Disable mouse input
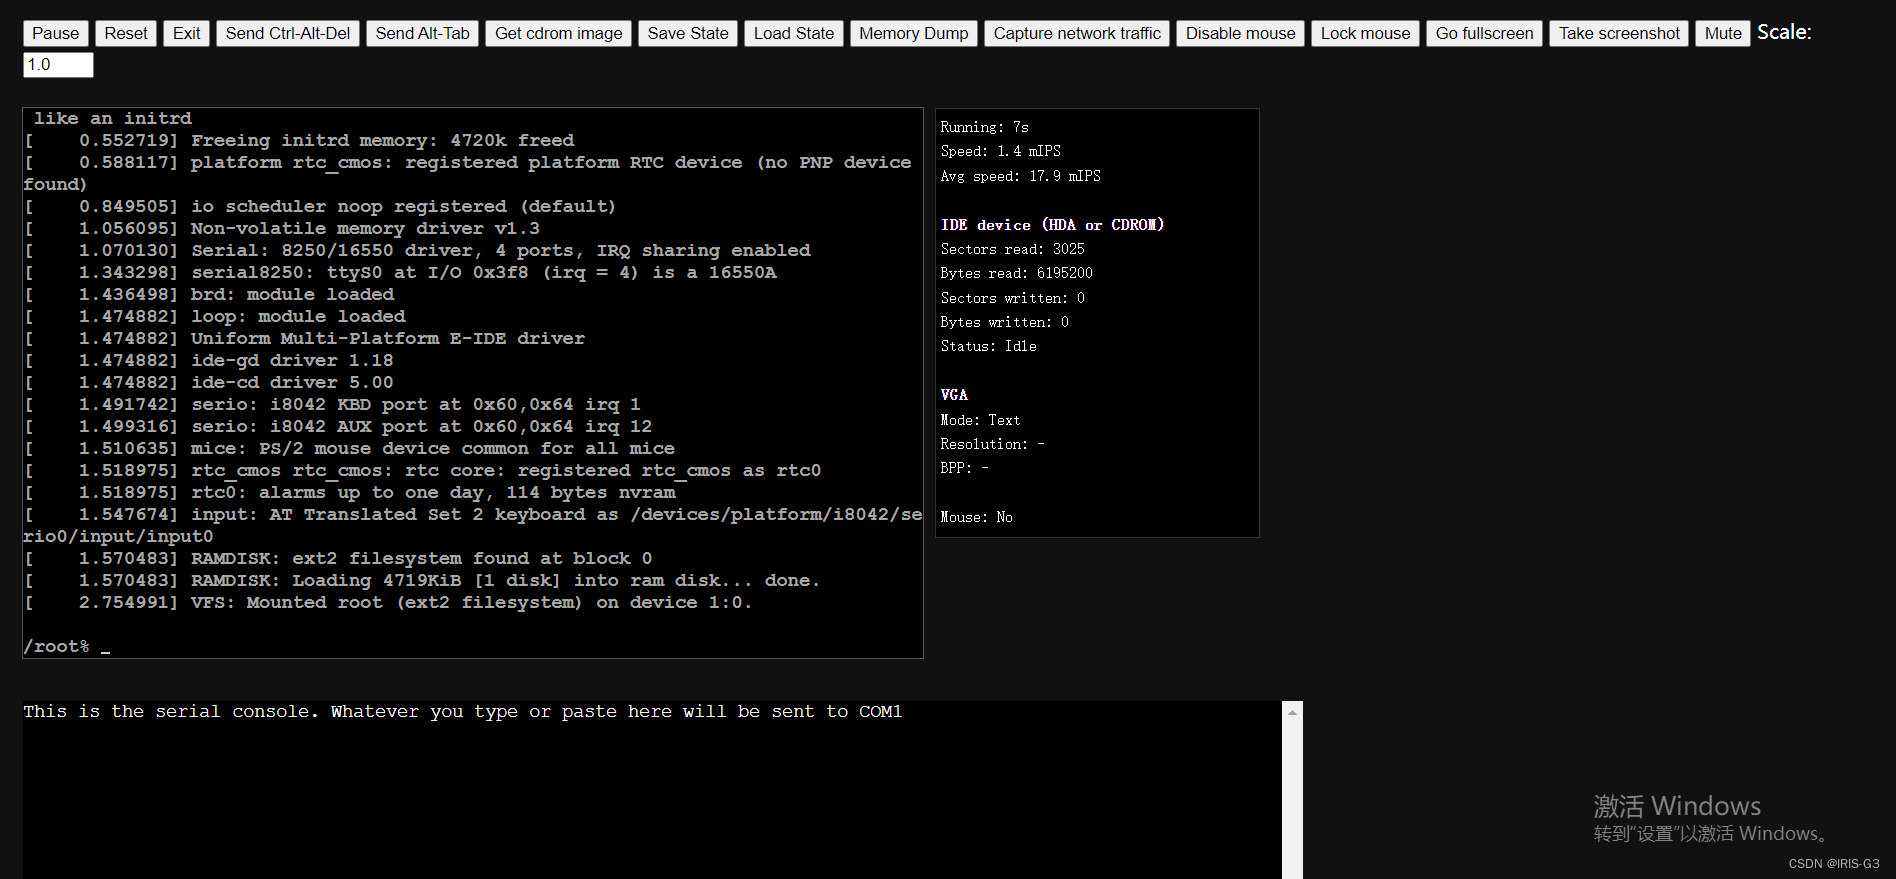This screenshot has width=1896, height=879. point(1240,33)
